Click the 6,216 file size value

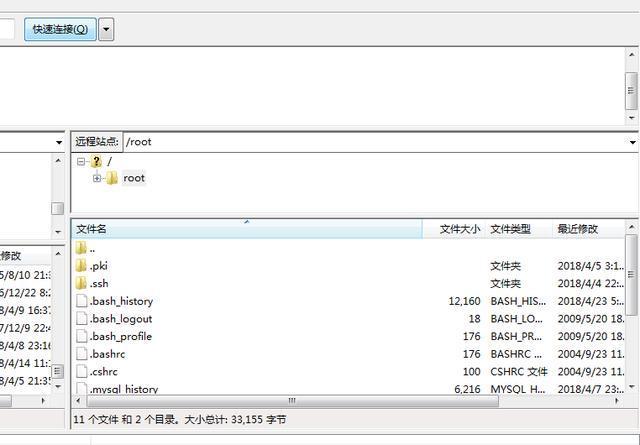coord(467,389)
